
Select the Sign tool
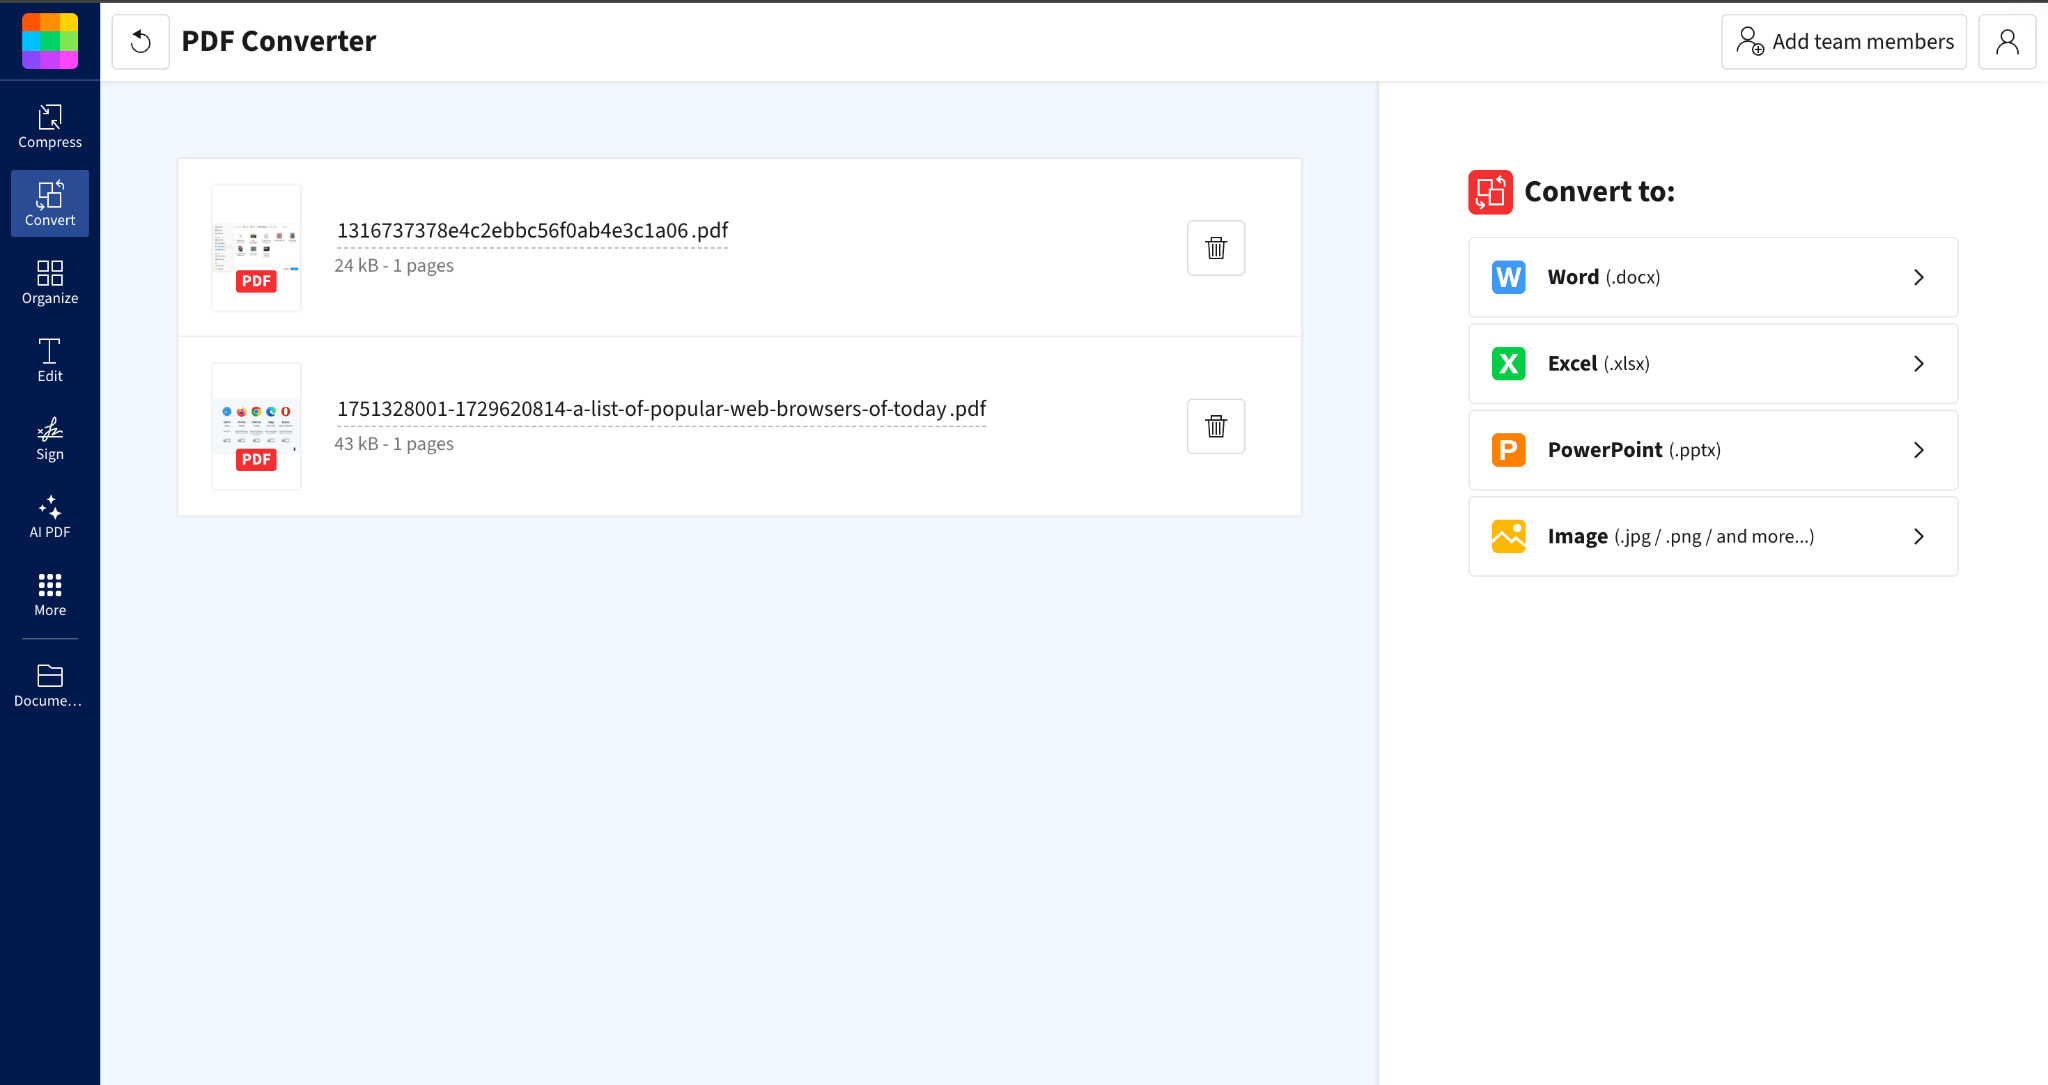pos(49,438)
